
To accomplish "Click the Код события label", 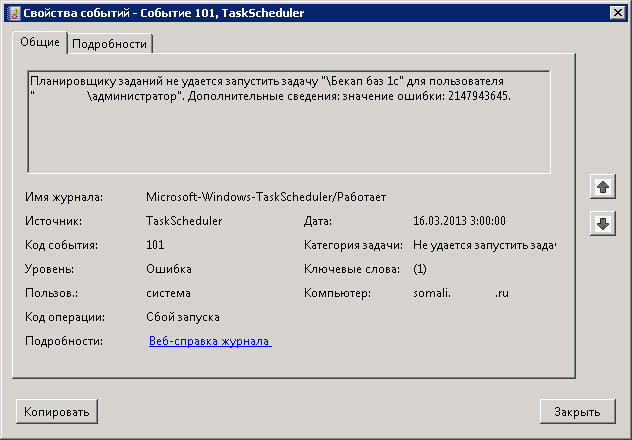I will tap(61, 245).
